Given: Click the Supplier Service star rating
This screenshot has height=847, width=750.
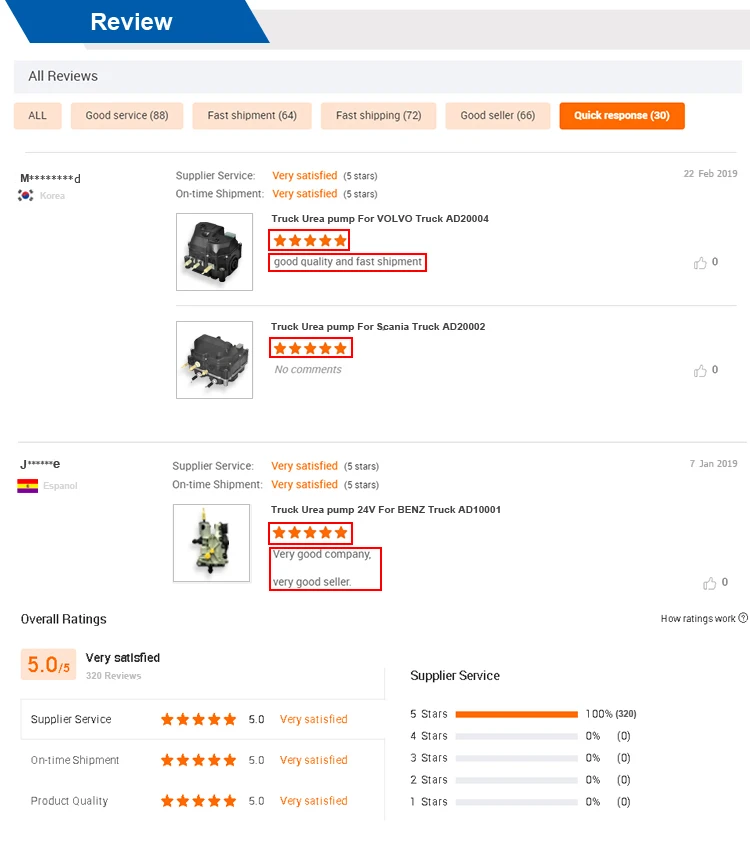Looking at the screenshot, I should coord(198,720).
